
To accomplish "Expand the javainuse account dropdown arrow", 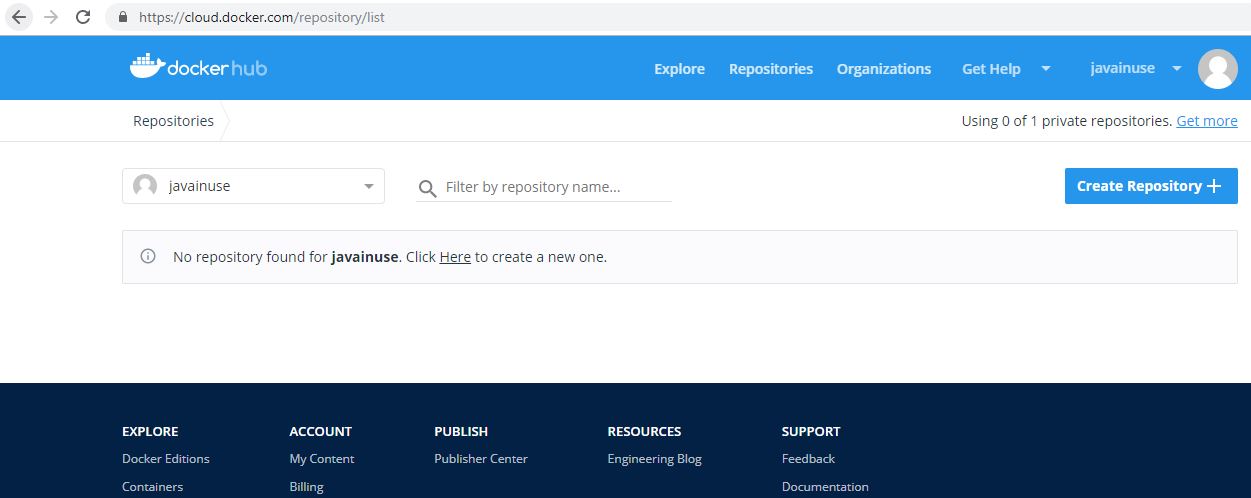I will click(x=1177, y=69).
